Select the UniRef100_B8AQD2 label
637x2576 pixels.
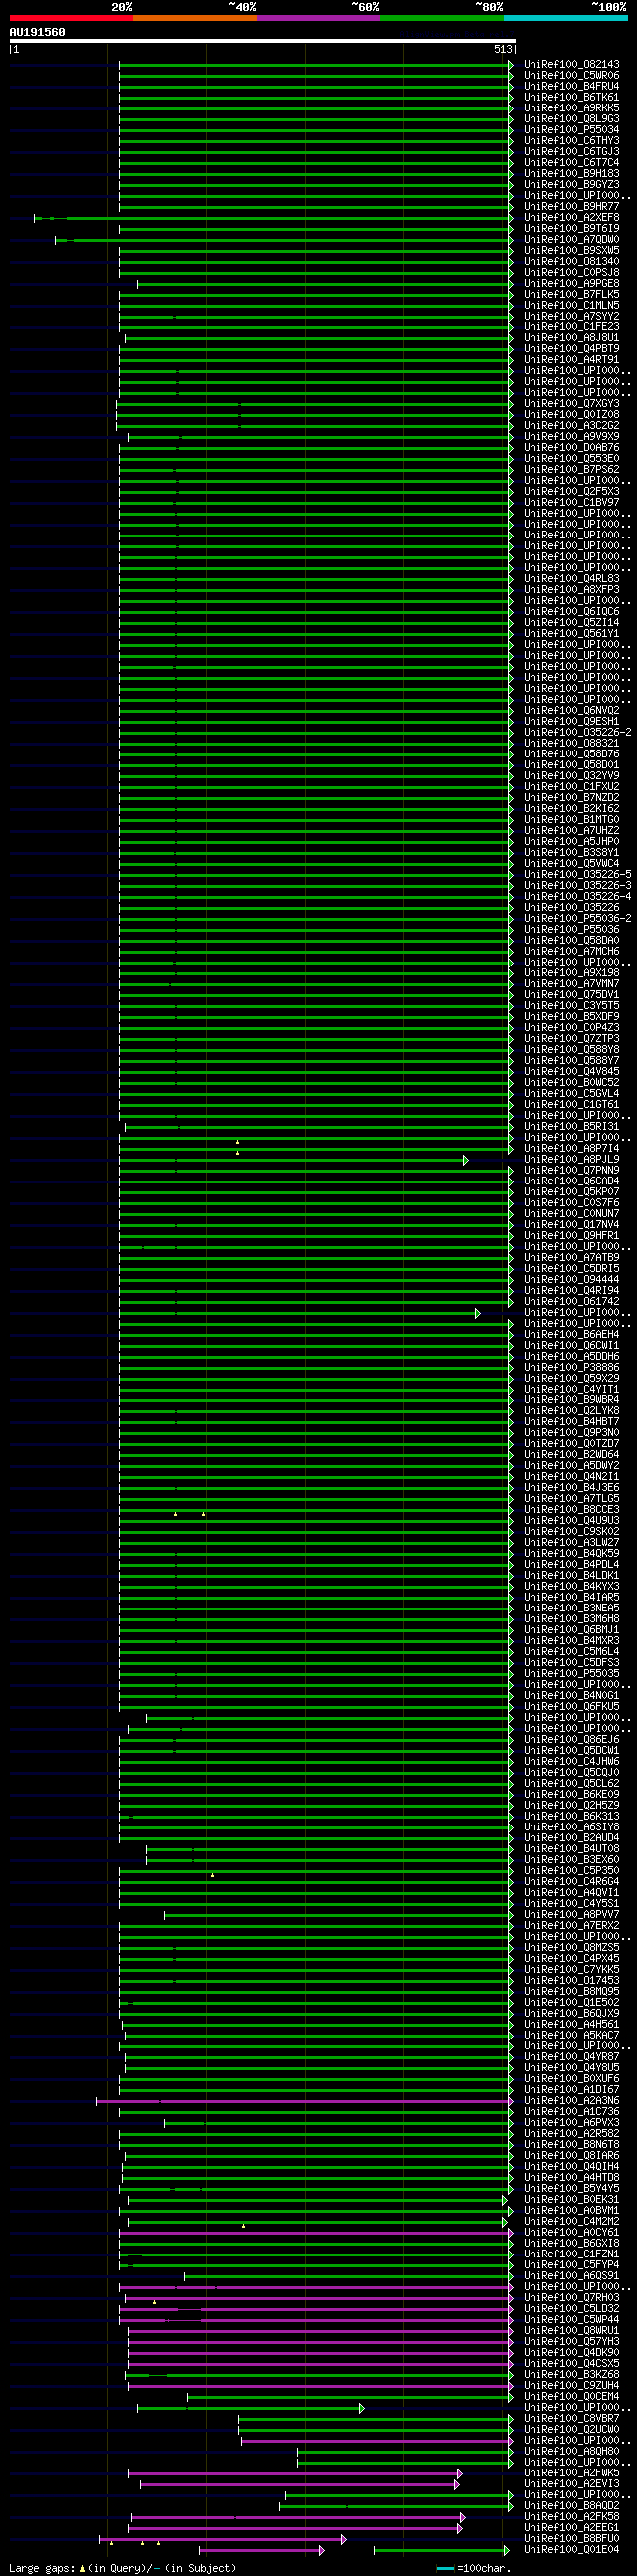pos(571,2506)
